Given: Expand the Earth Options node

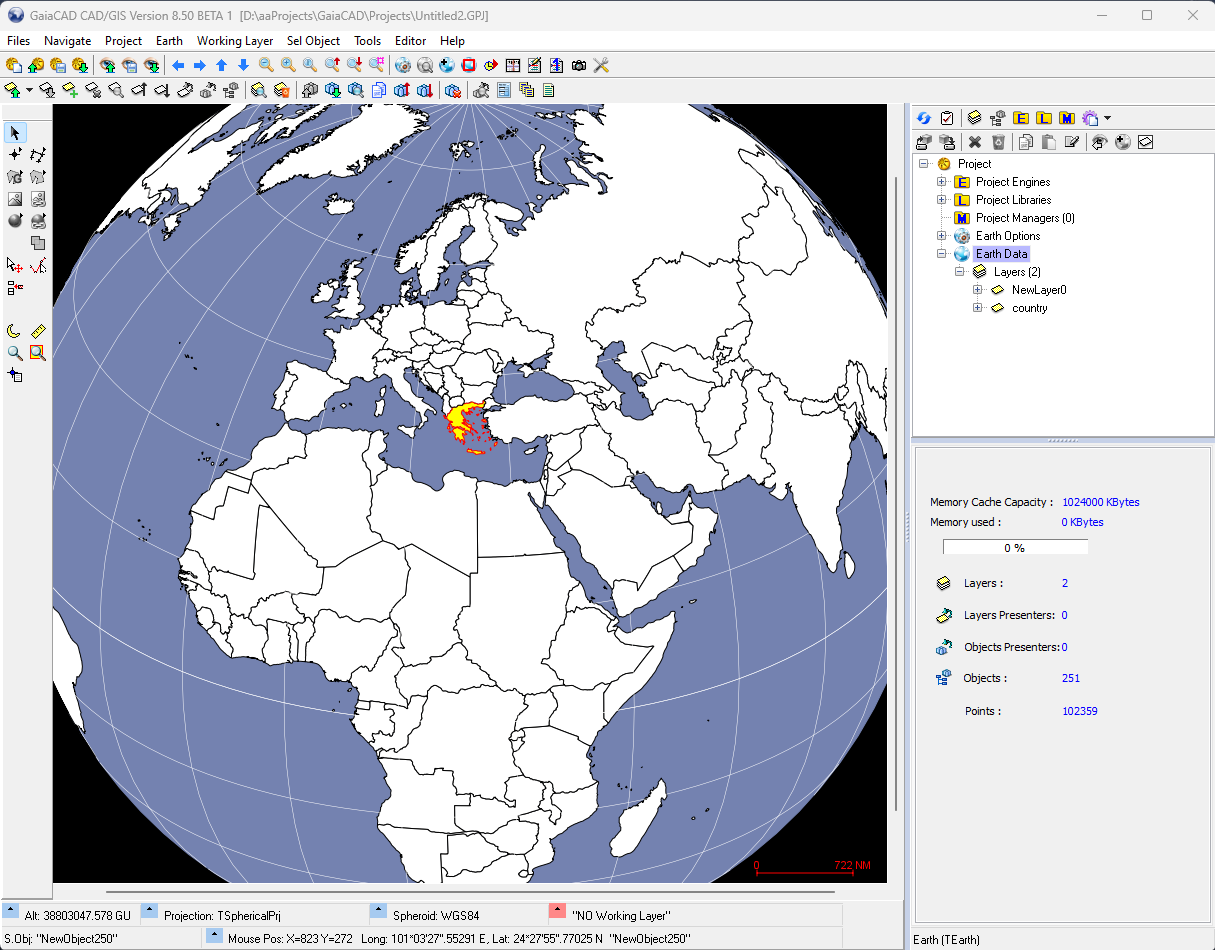Looking at the screenshot, I should (x=941, y=236).
